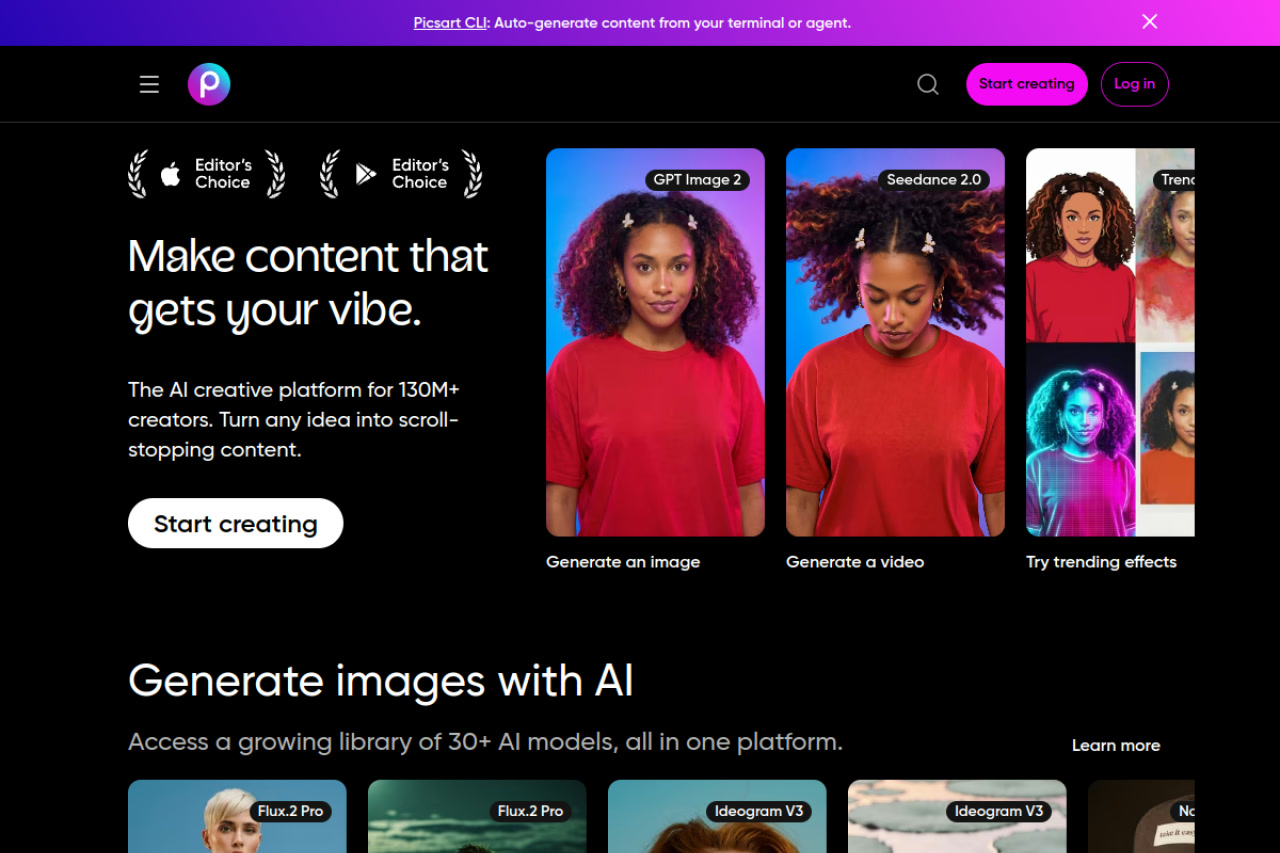1280x853 pixels.
Task: Click the pink Start creating header button
Action: [x=1026, y=84]
